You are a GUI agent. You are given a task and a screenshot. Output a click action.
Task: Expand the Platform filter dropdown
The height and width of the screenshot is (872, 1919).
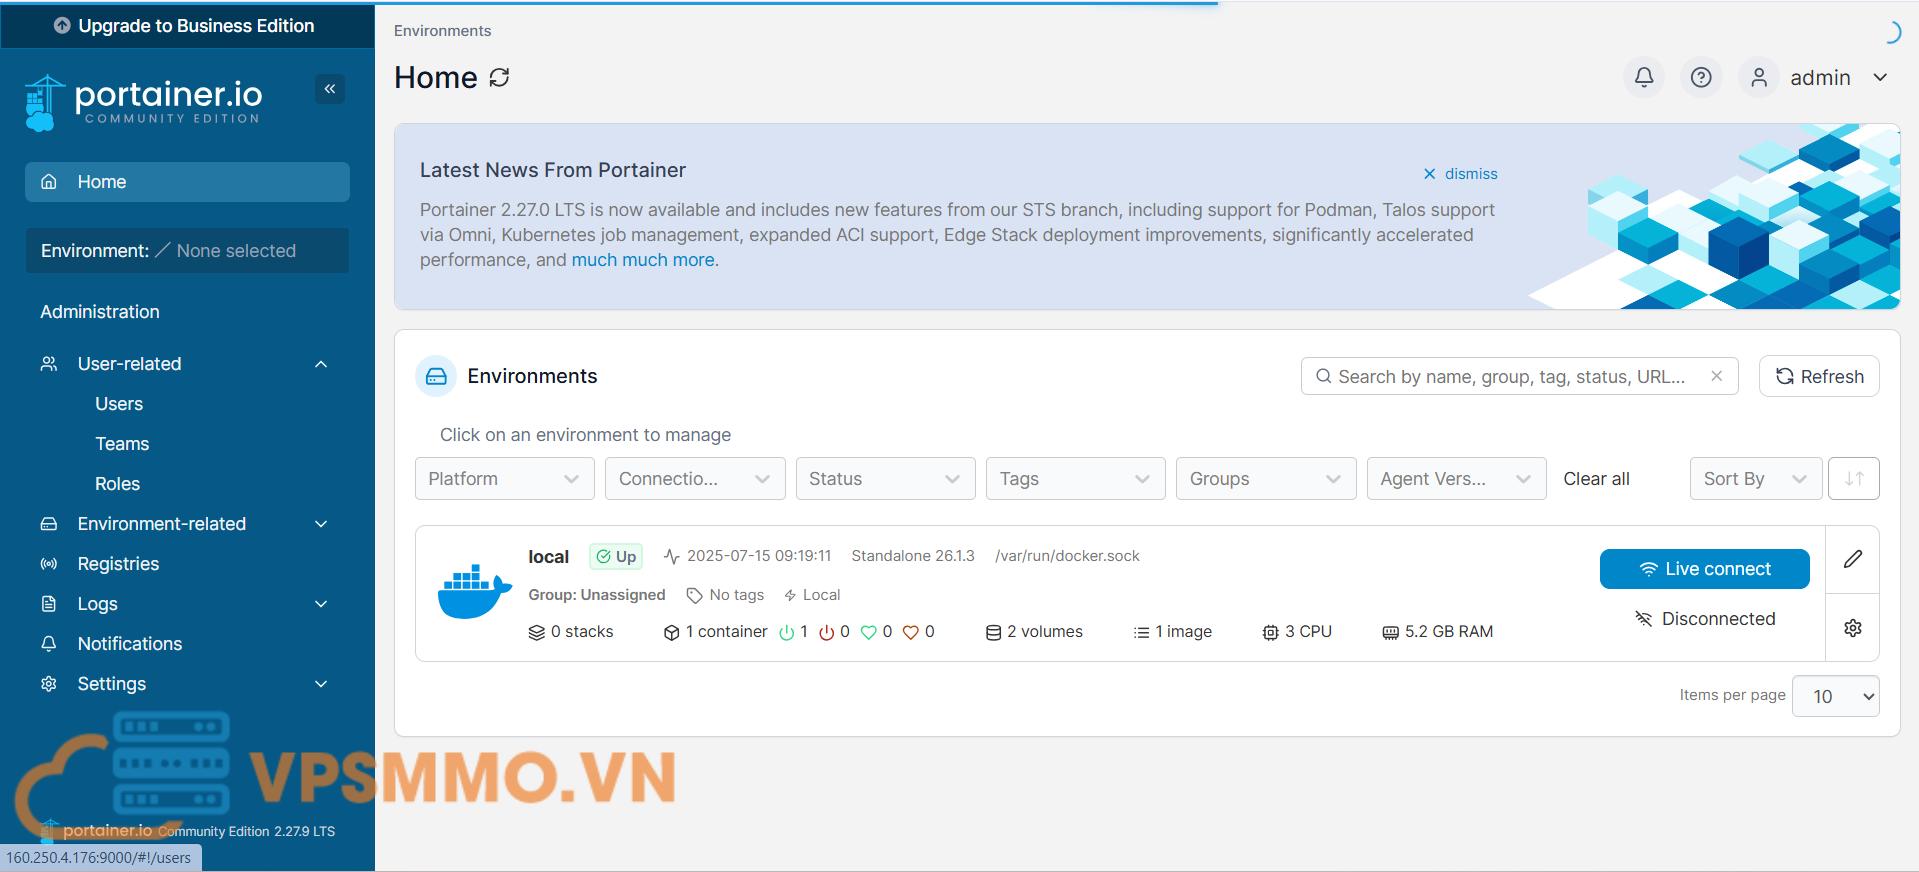click(x=504, y=478)
